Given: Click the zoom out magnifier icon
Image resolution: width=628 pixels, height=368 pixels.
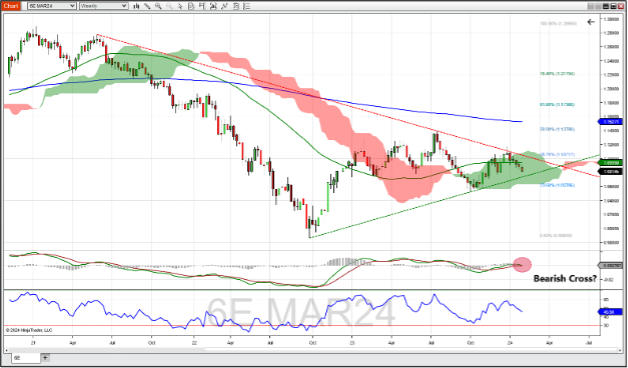Looking at the screenshot, I should 169,6.
